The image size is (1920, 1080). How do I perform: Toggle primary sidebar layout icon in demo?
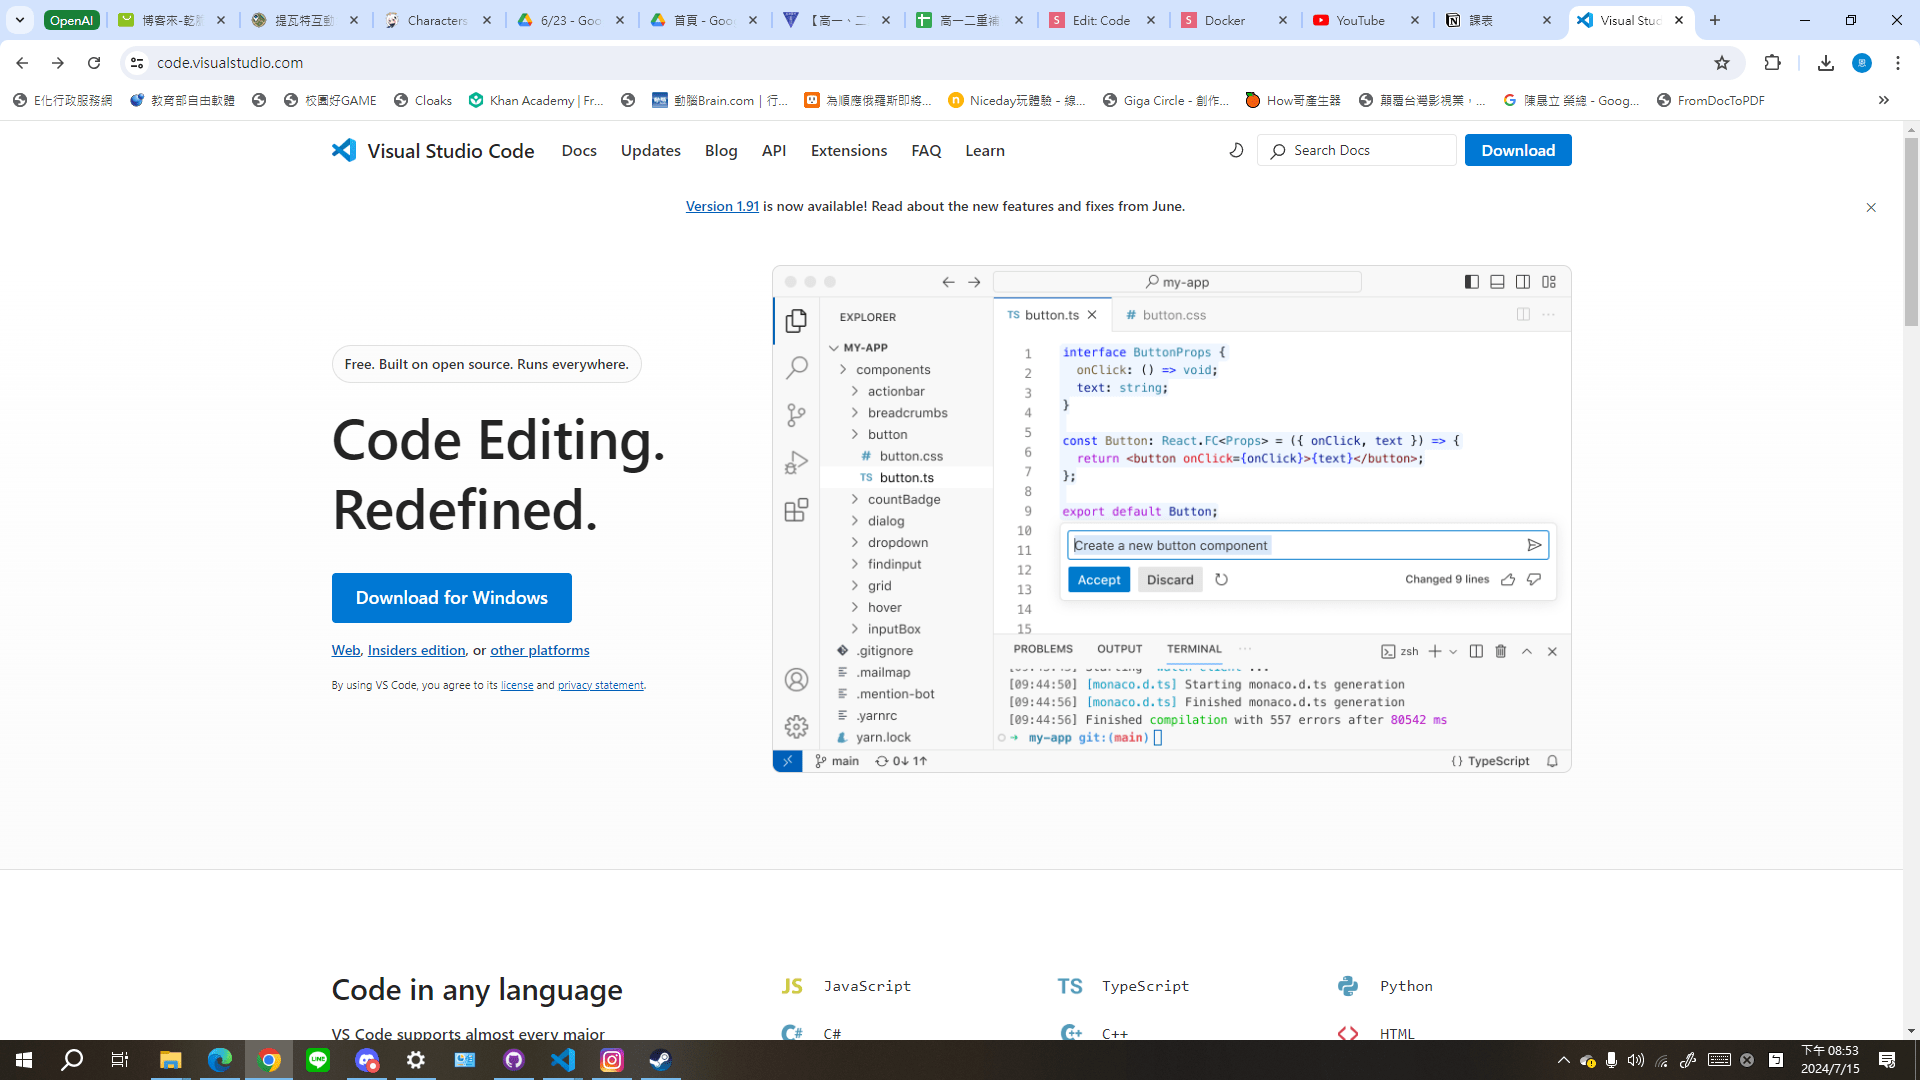pos(1472,282)
